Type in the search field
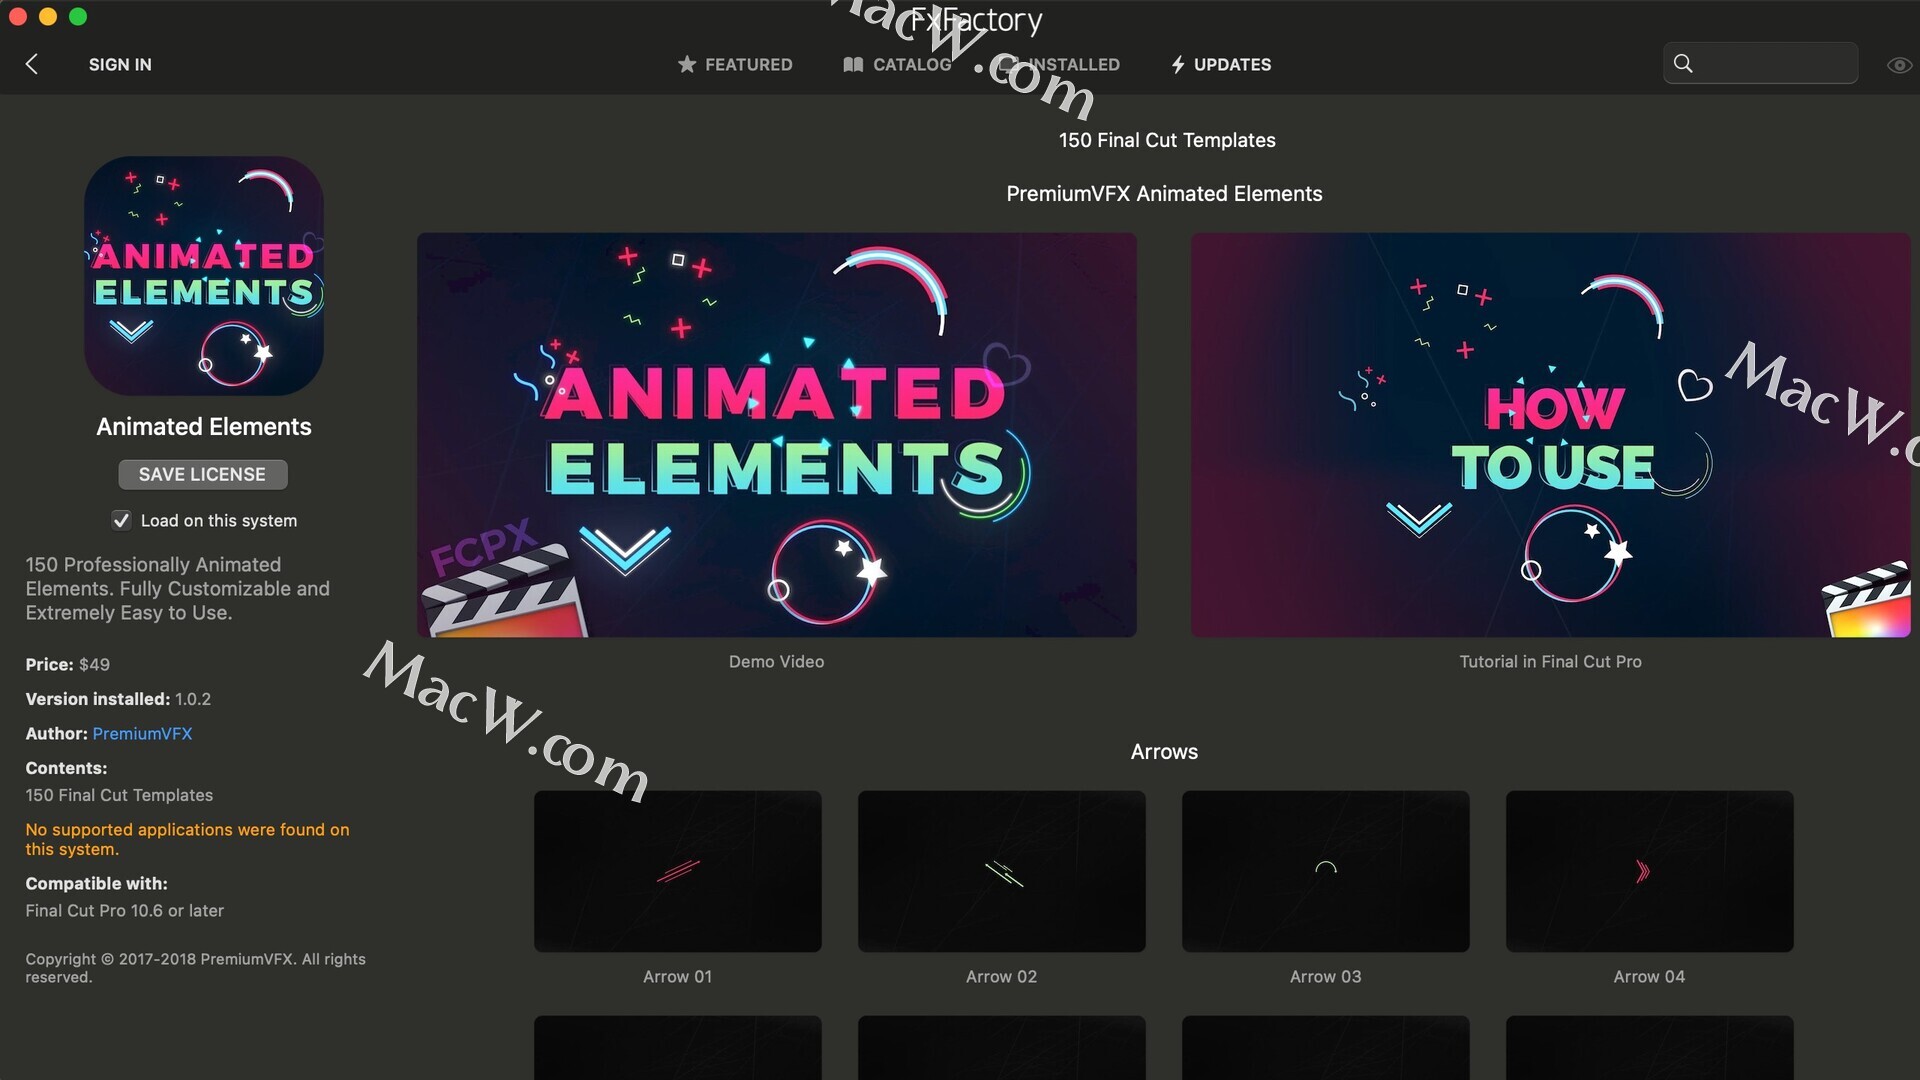The width and height of the screenshot is (1920, 1080). pyautogui.click(x=1760, y=64)
